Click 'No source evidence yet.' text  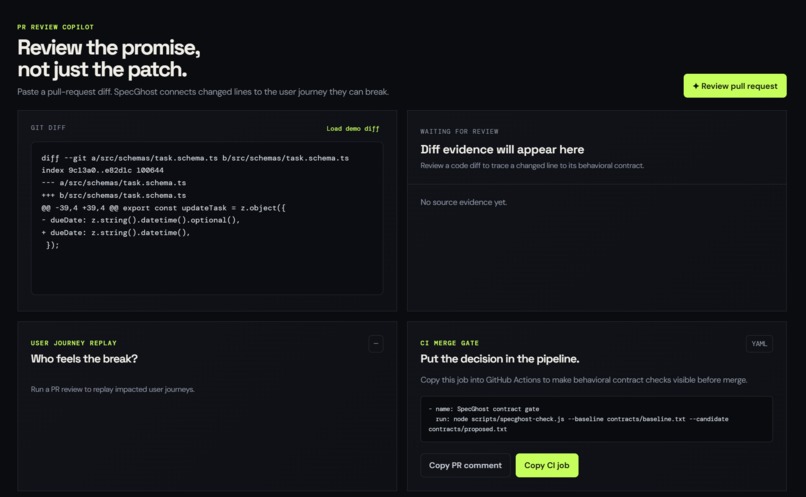tap(464, 202)
